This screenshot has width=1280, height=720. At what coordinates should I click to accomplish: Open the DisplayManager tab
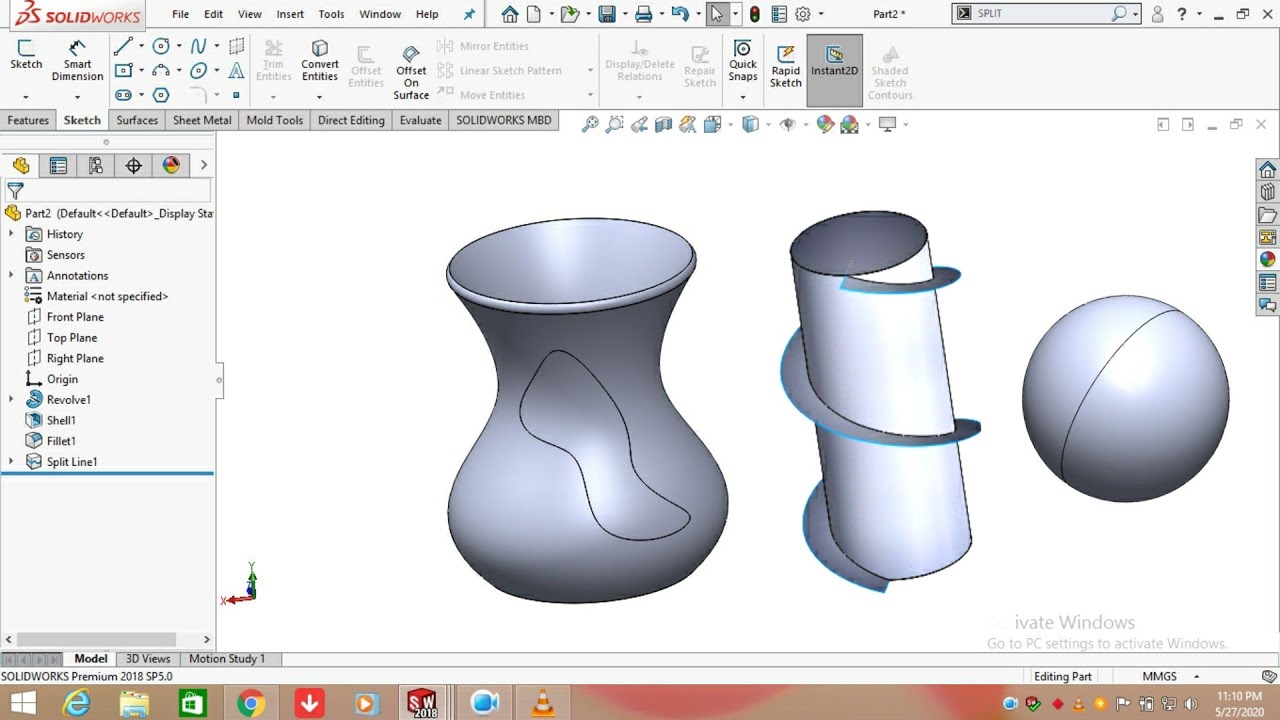coord(171,166)
